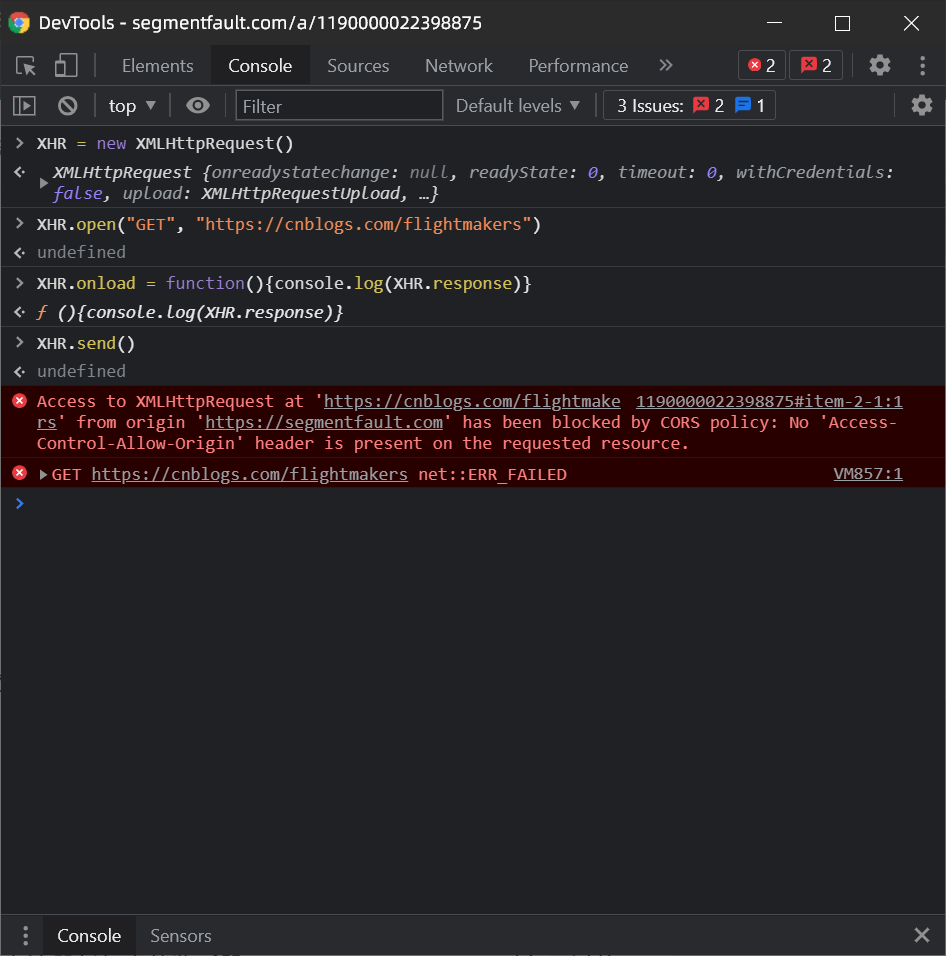Image resolution: width=946 pixels, height=956 pixels.
Task: Open the top JavaScript context dropdown
Action: point(132,106)
